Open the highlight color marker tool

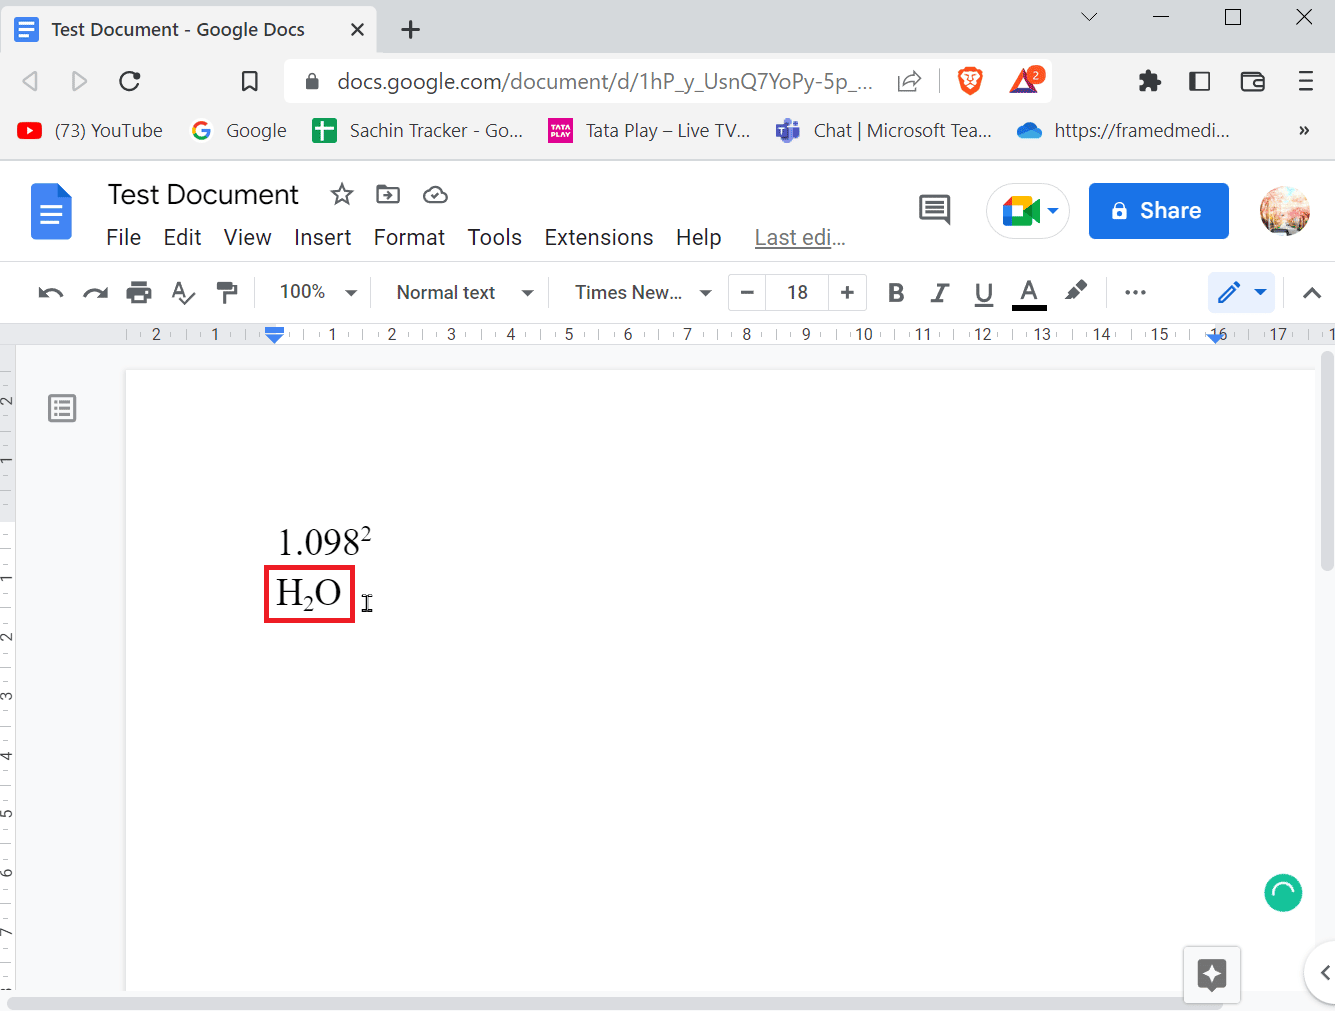point(1076,291)
